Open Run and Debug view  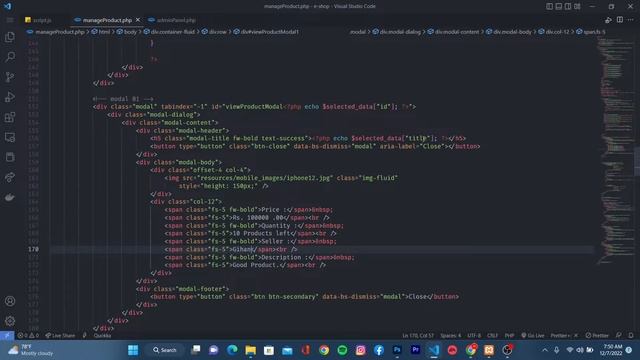click(x=10, y=97)
